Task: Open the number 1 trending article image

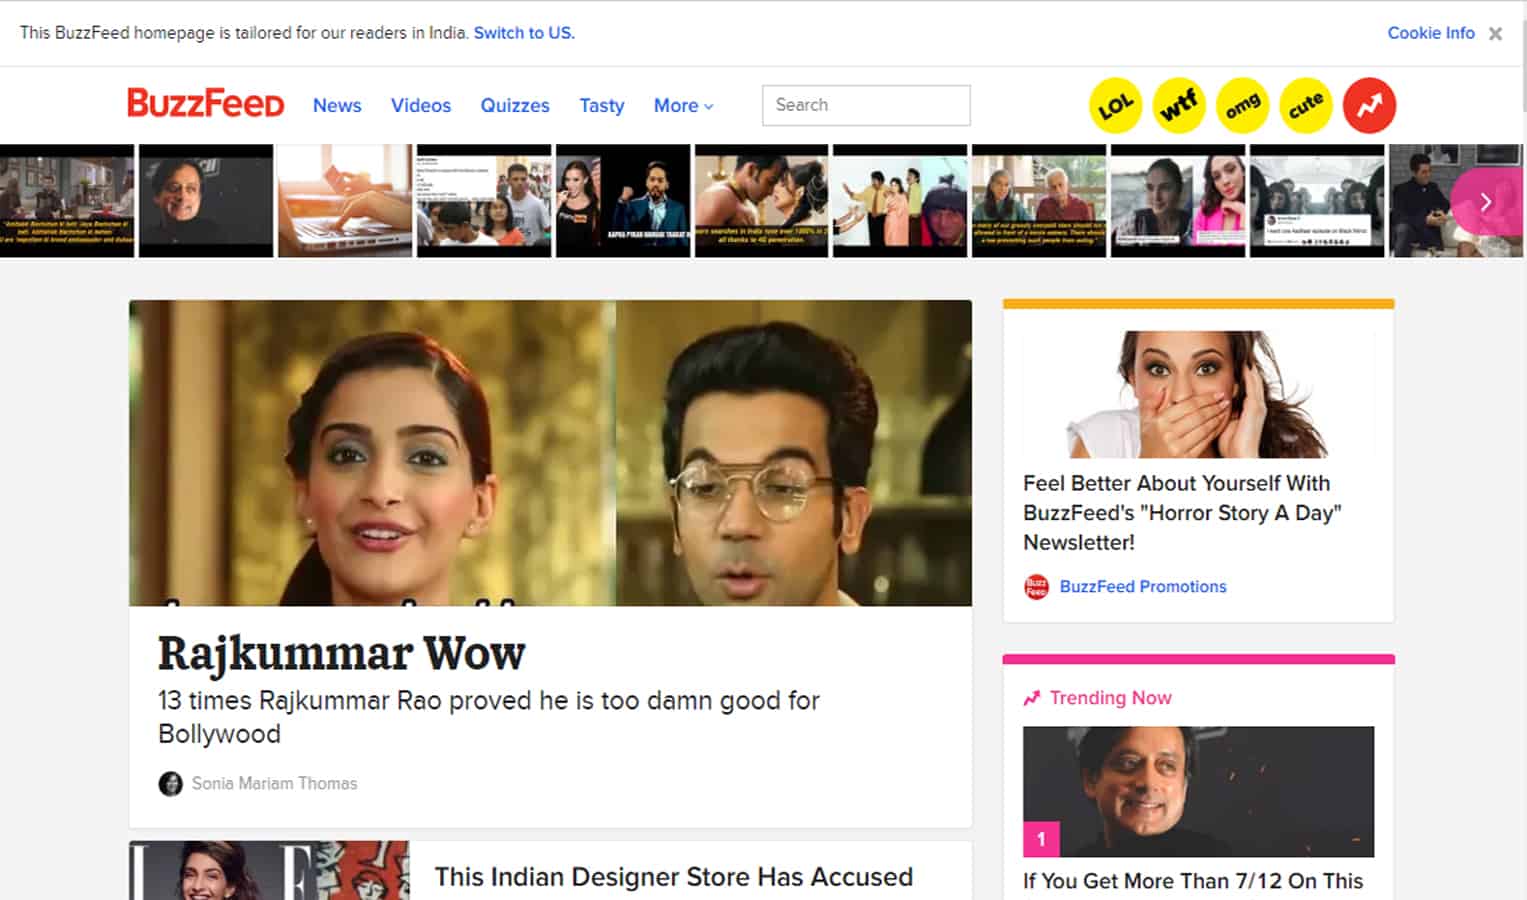Action: click(1198, 791)
